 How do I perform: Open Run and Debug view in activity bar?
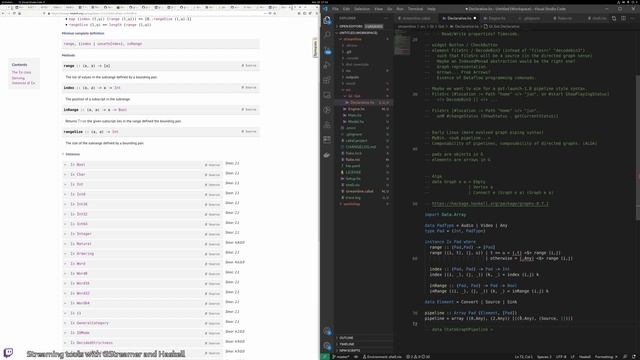[x=327, y=65]
